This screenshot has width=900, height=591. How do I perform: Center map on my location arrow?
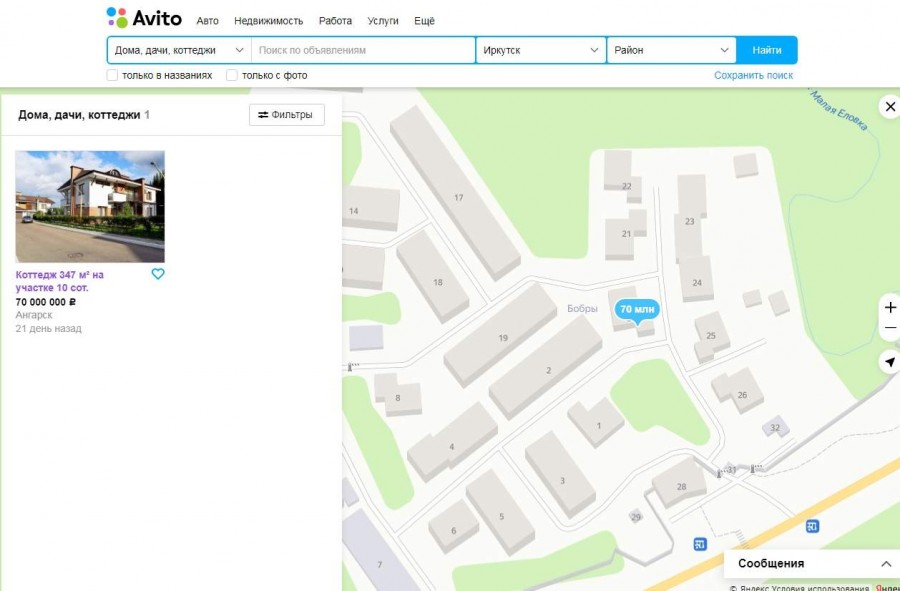[x=890, y=362]
